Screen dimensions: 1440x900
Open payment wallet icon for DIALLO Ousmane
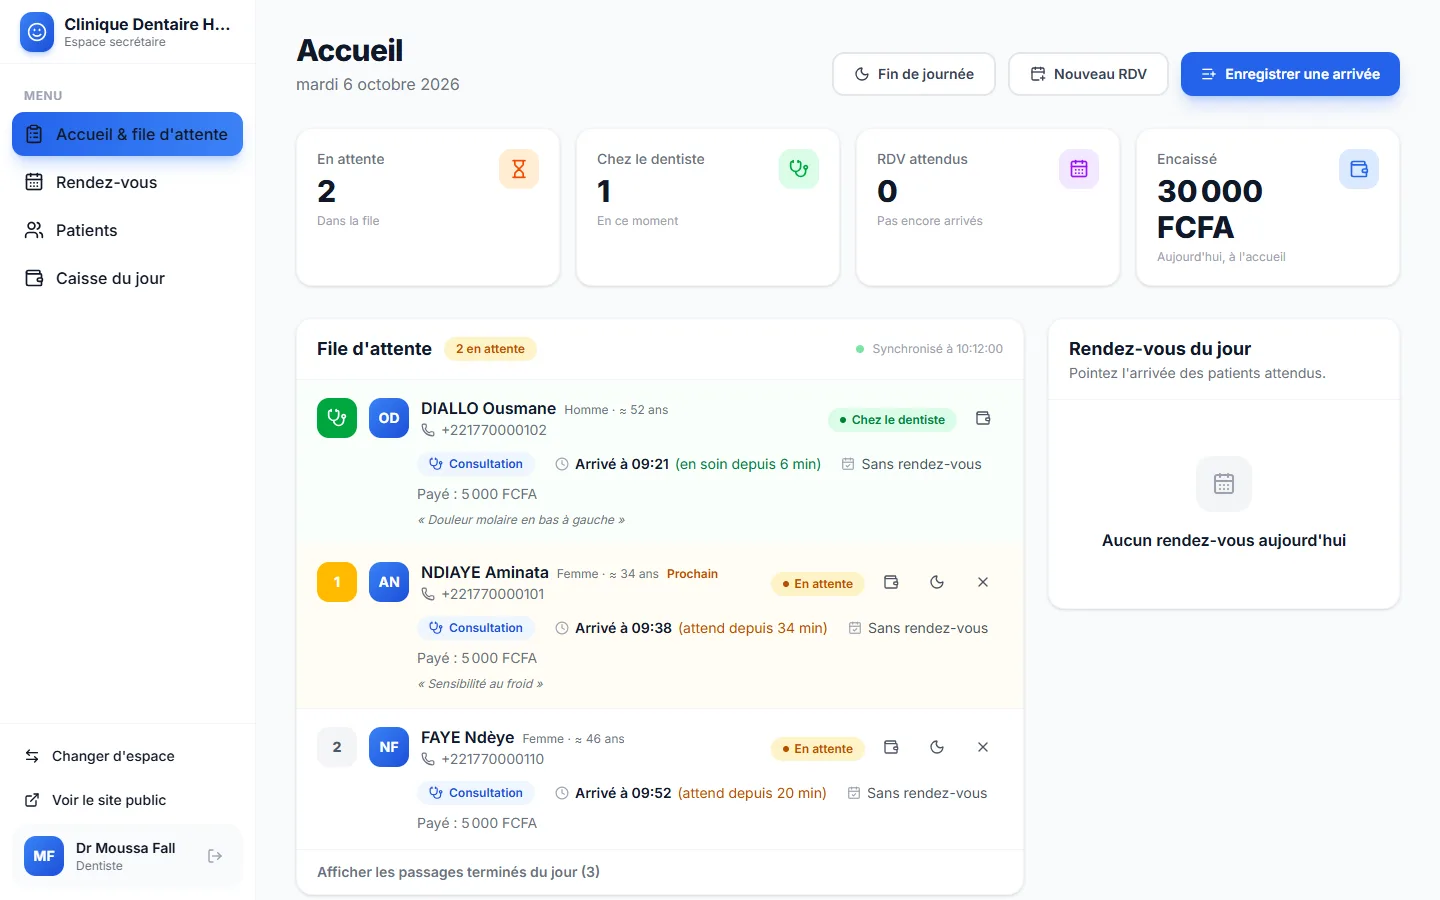[983, 419]
